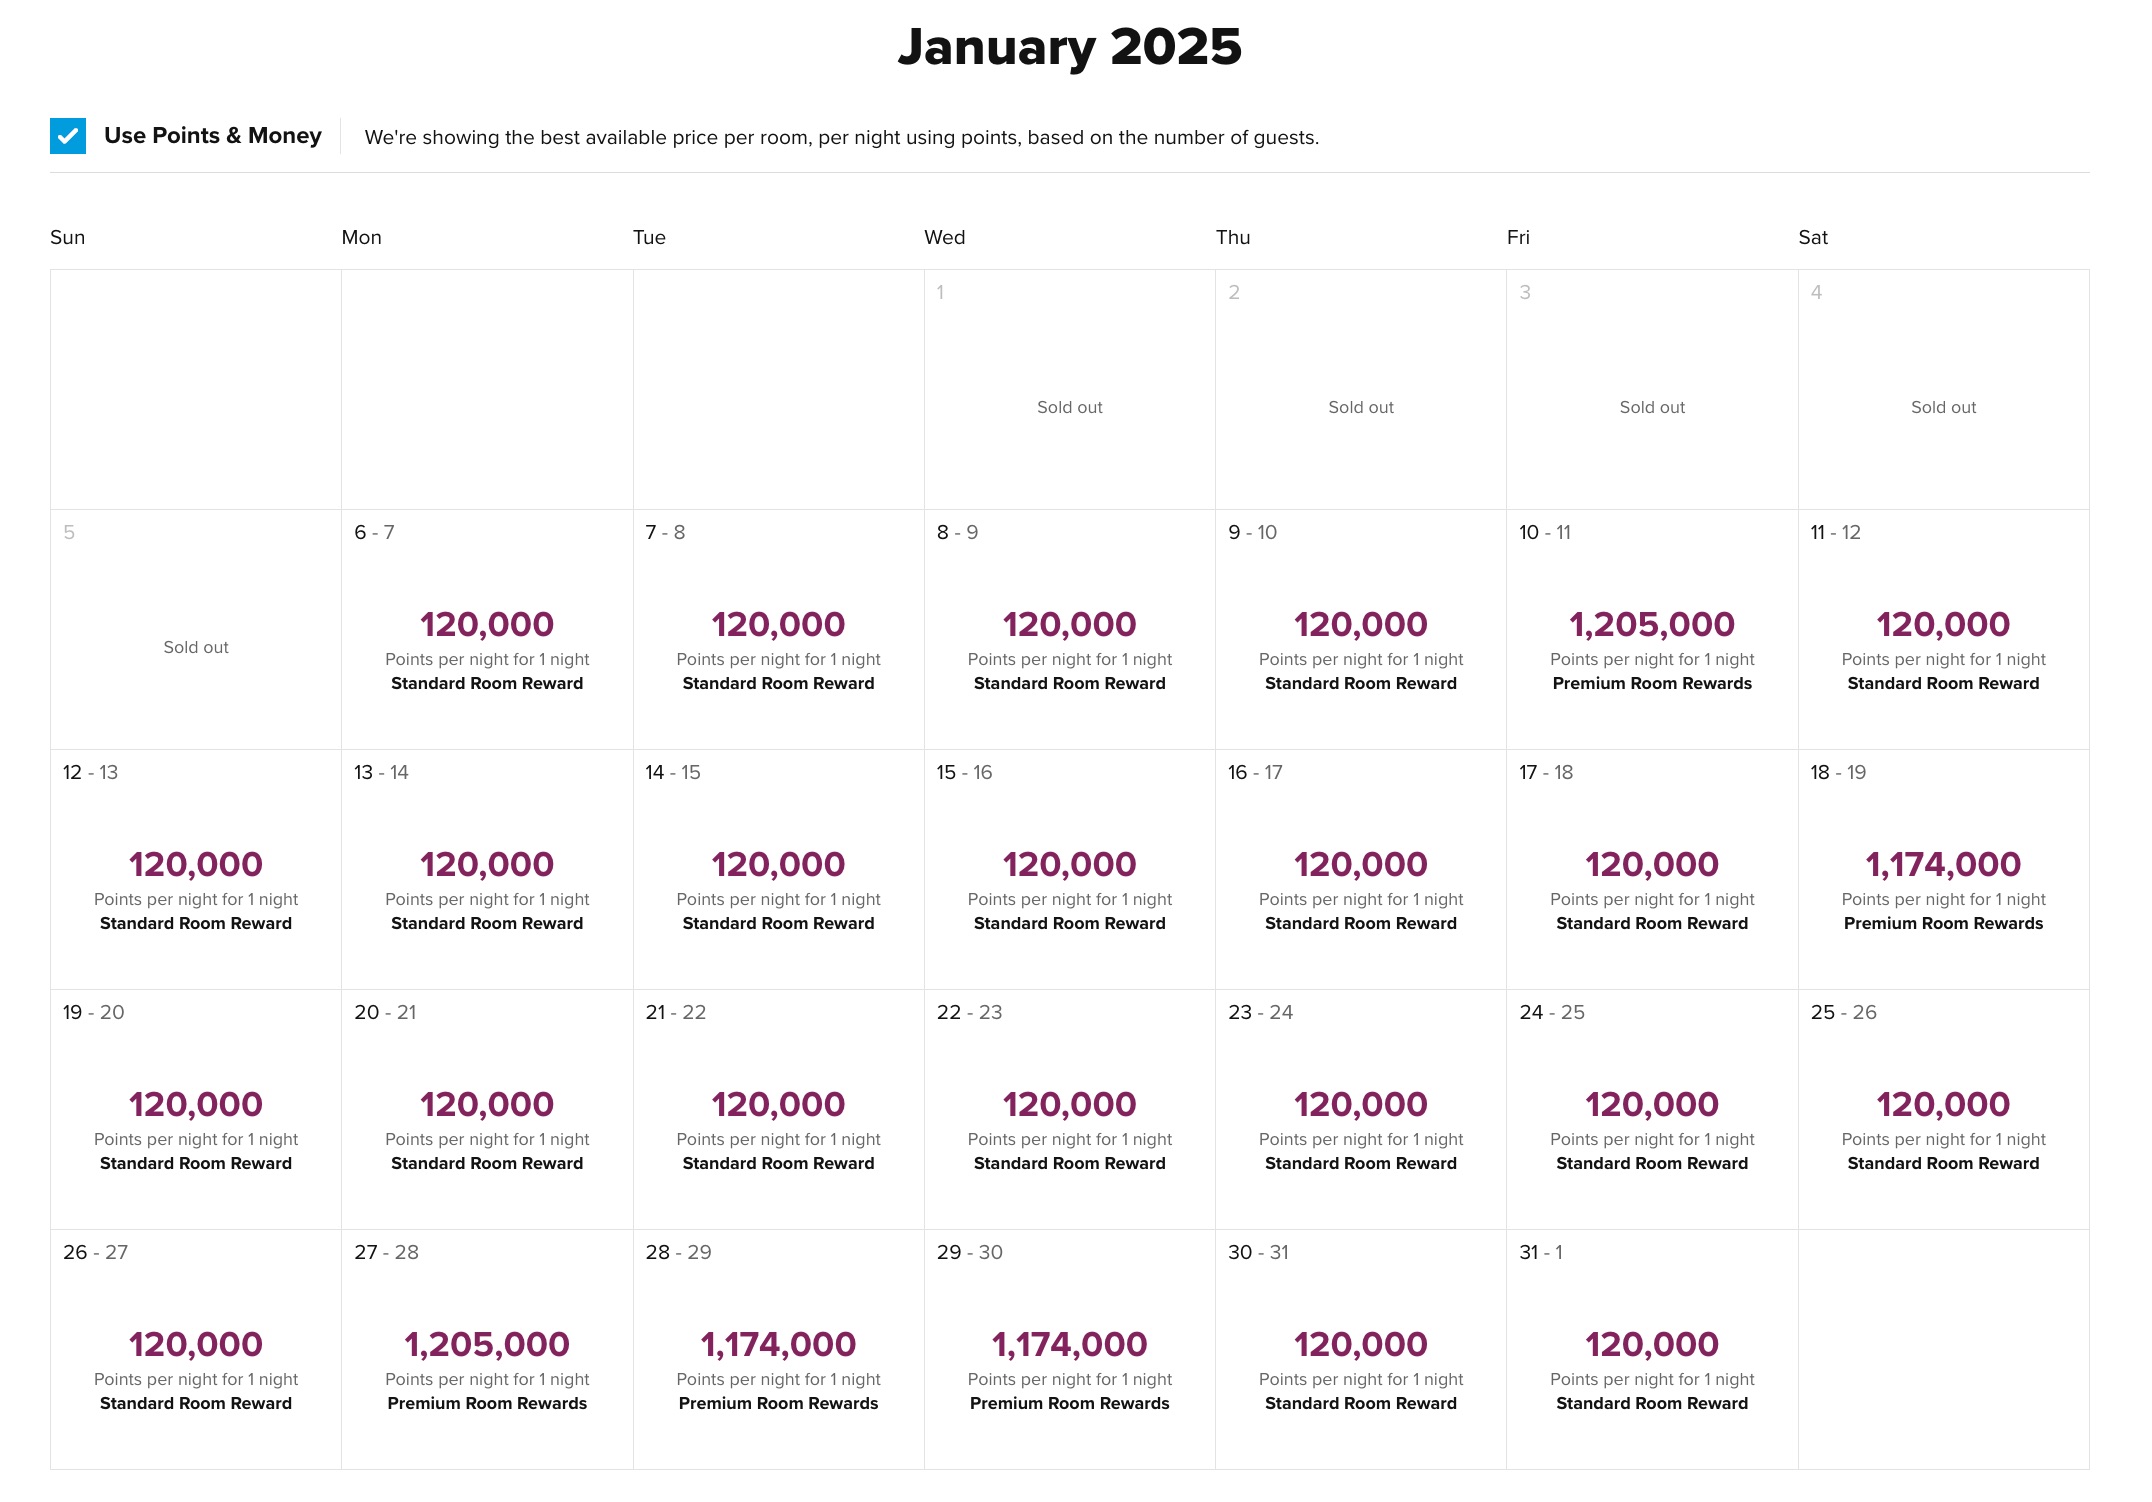Click the January 2025 month title

point(1070,45)
